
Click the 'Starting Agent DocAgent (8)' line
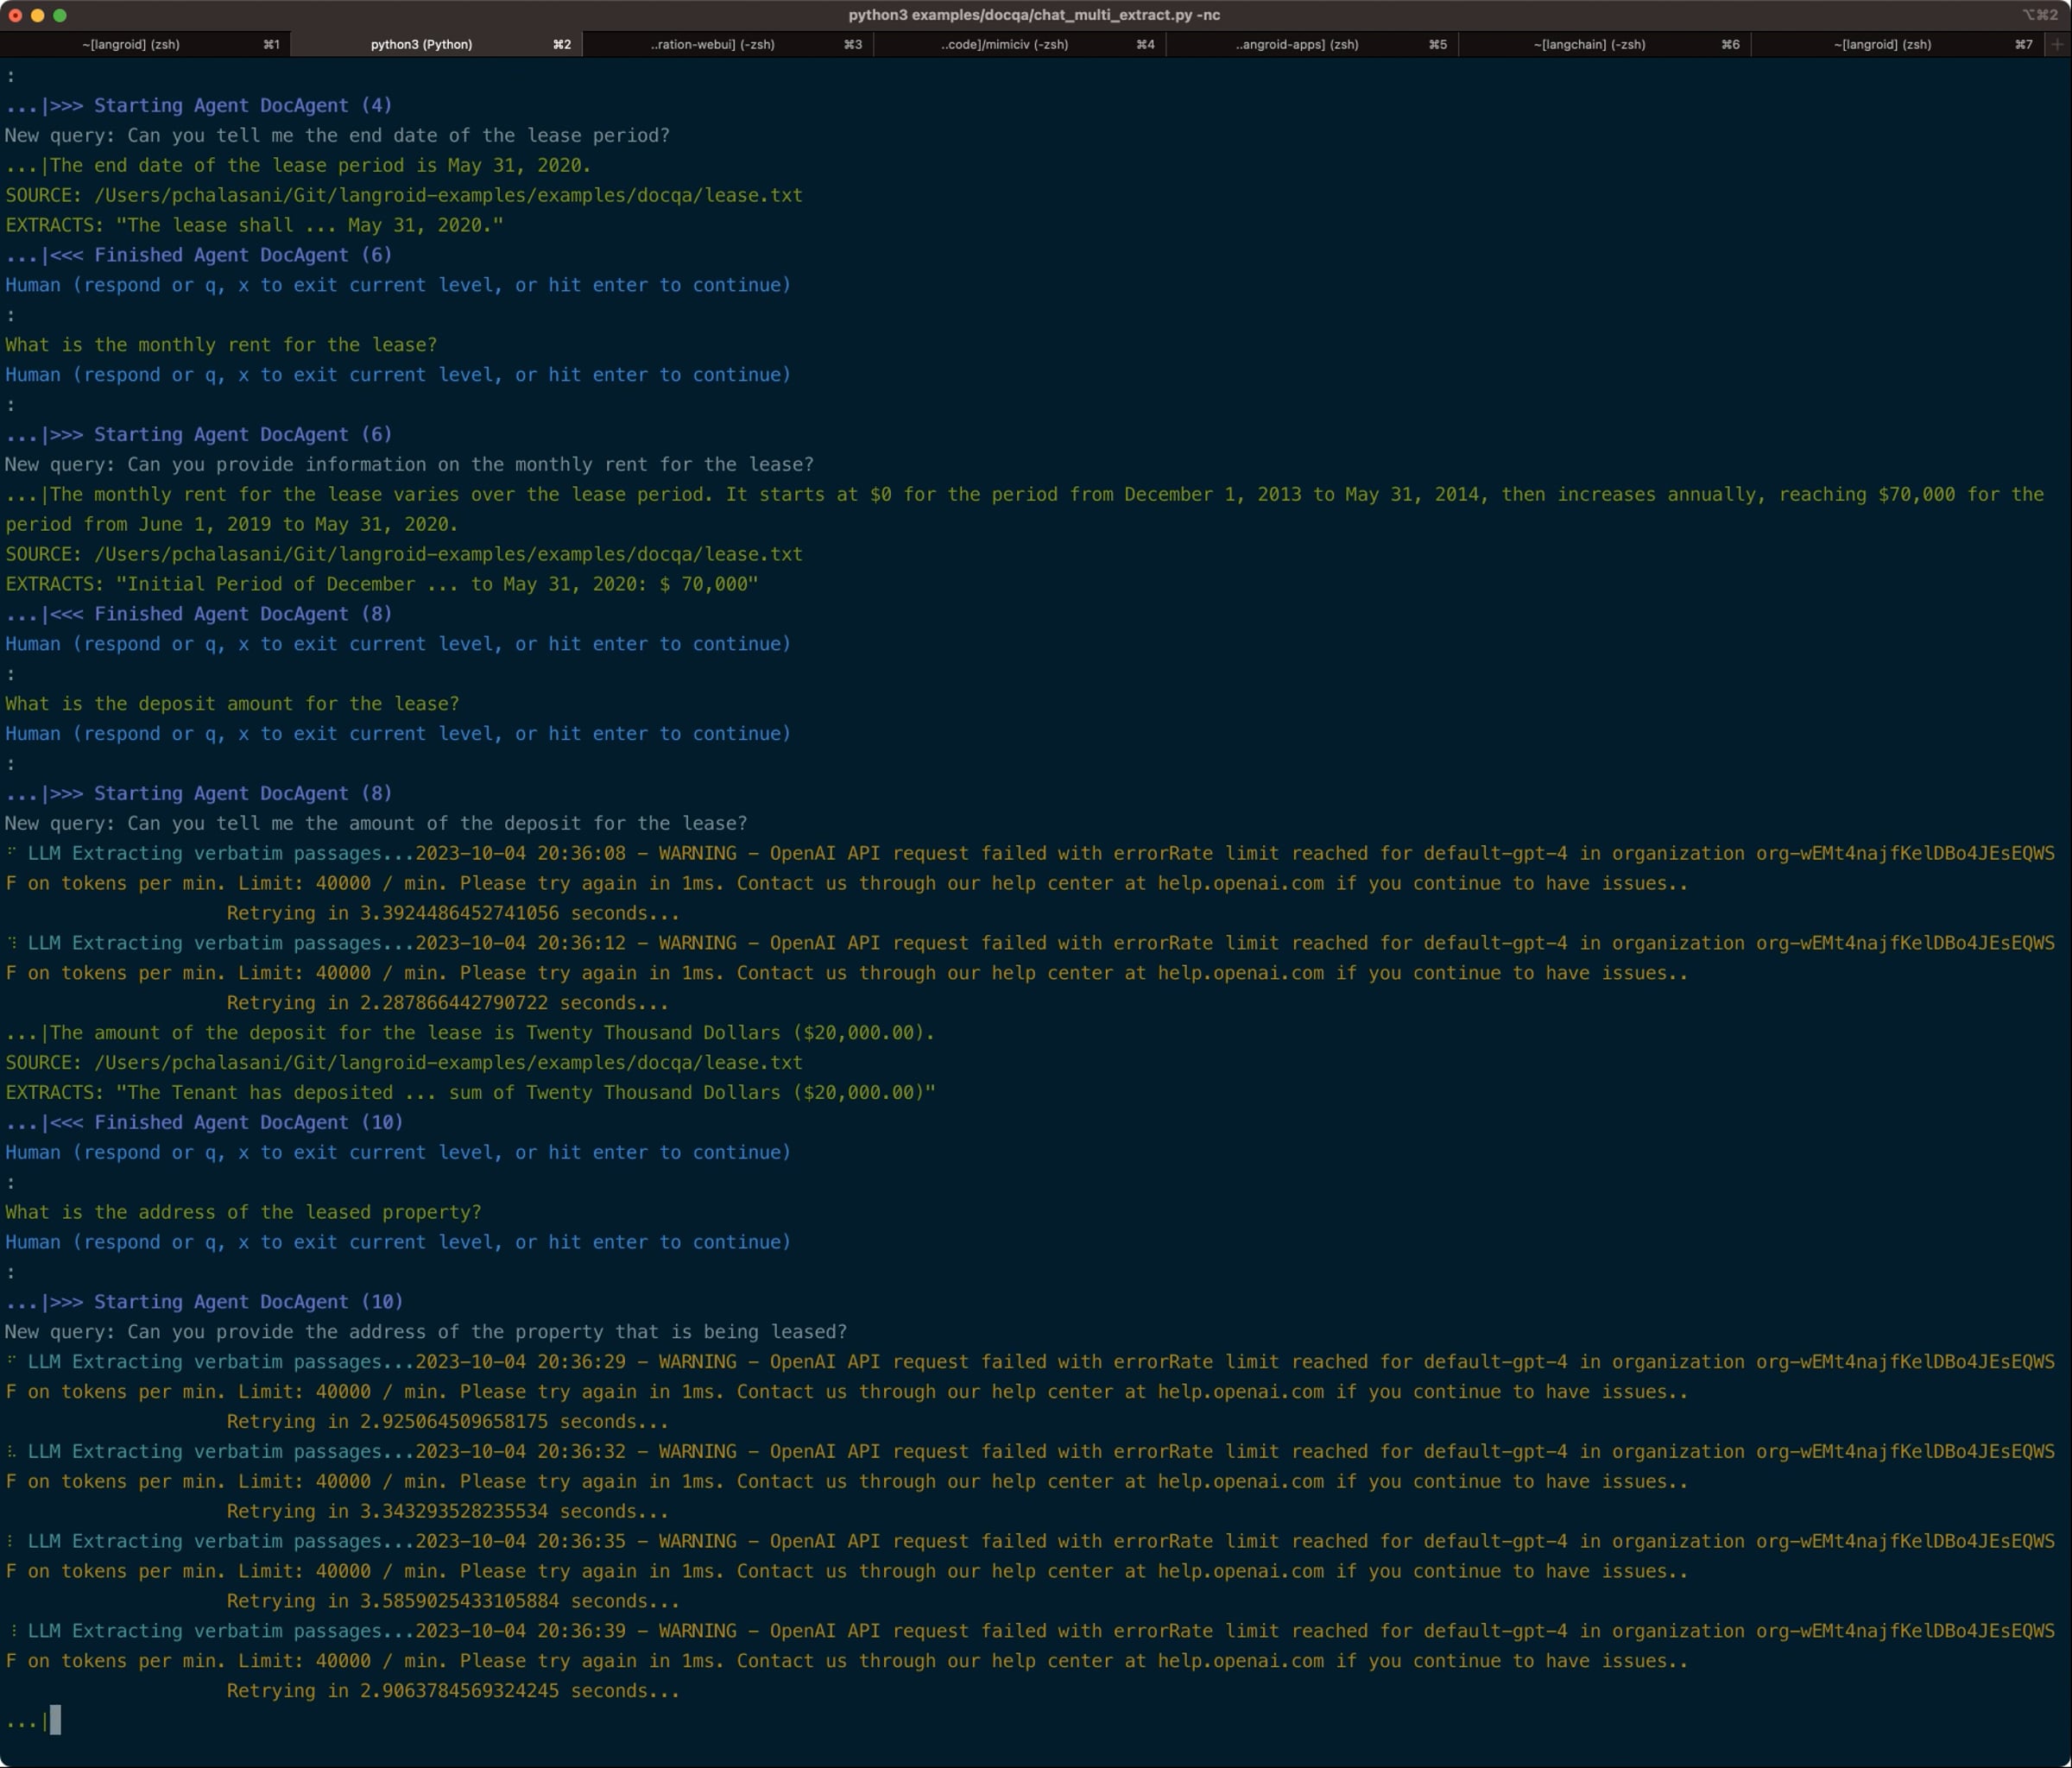click(x=199, y=793)
